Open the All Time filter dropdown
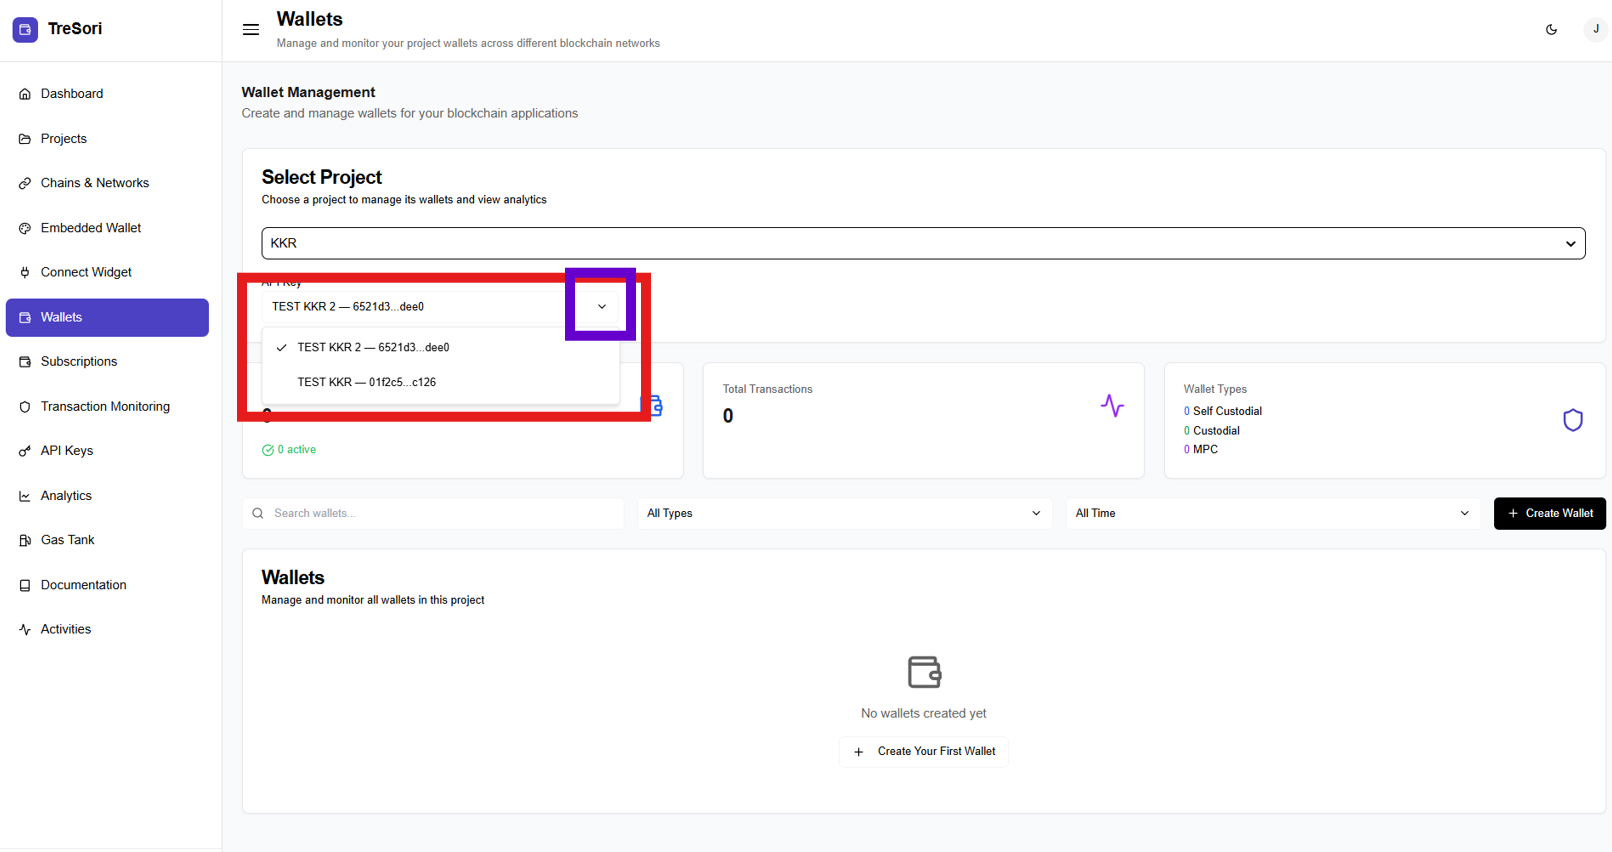1612x852 pixels. click(x=1271, y=514)
